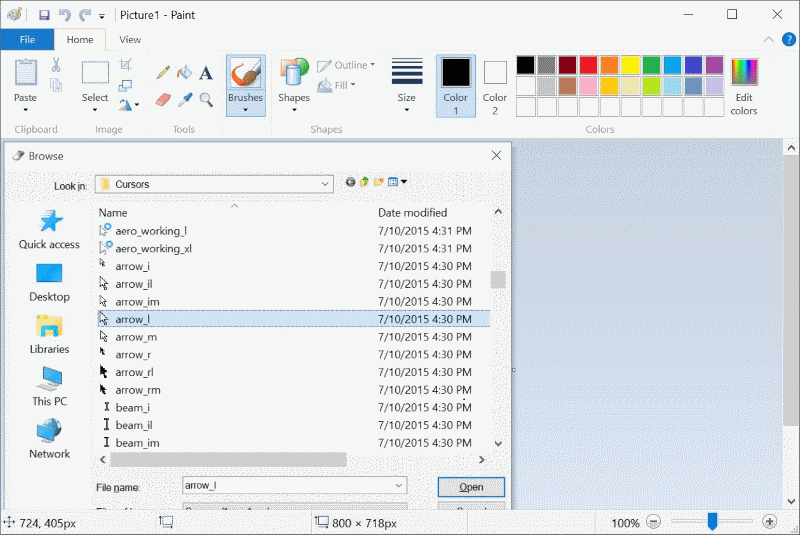Switch to the Home tab
This screenshot has width=800, height=535.
click(x=80, y=39)
